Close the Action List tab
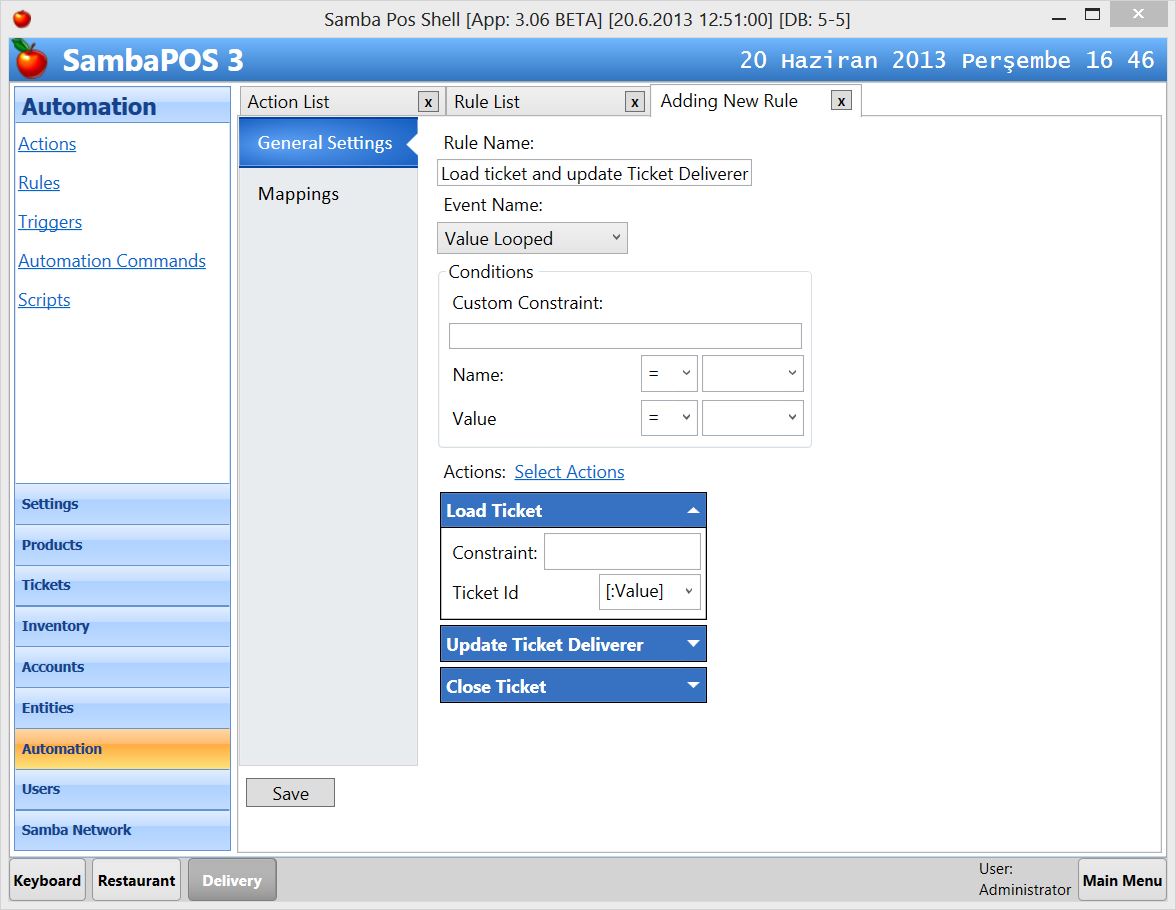 point(428,101)
